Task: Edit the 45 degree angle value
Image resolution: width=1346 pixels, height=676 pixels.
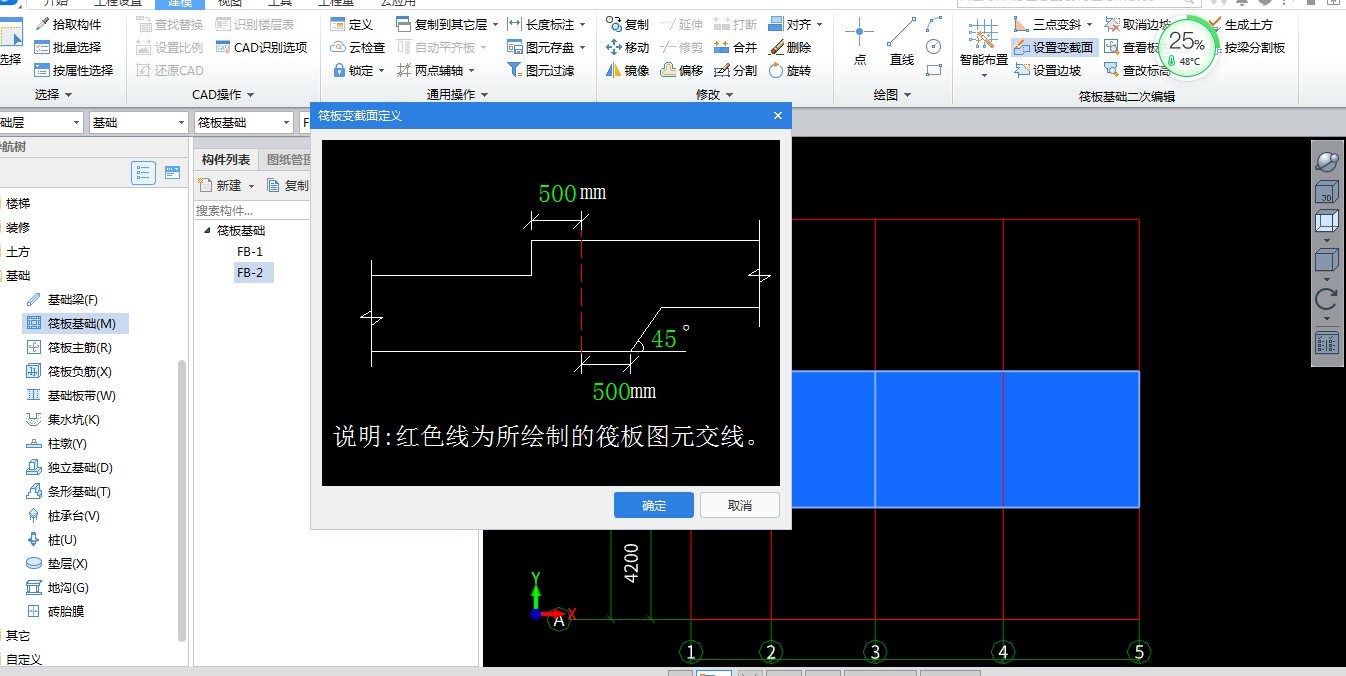Action: pyautogui.click(x=665, y=339)
